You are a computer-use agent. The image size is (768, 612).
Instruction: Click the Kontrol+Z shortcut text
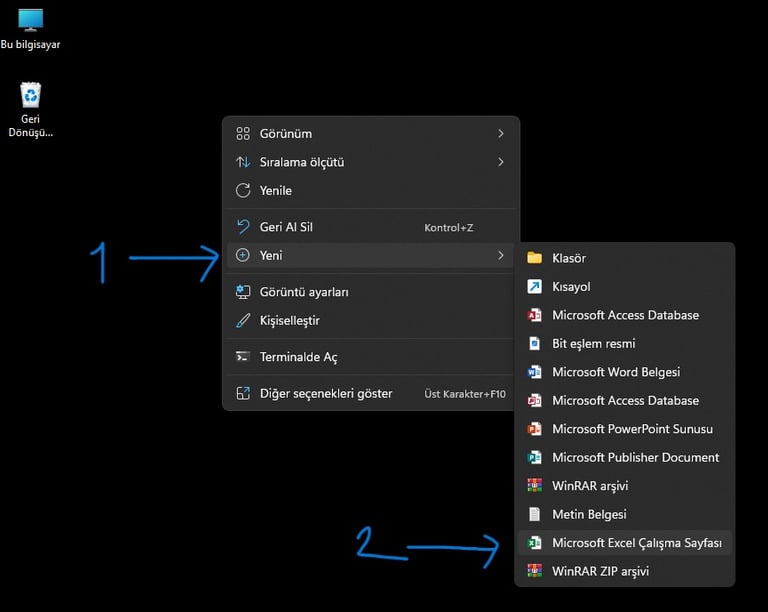point(449,228)
